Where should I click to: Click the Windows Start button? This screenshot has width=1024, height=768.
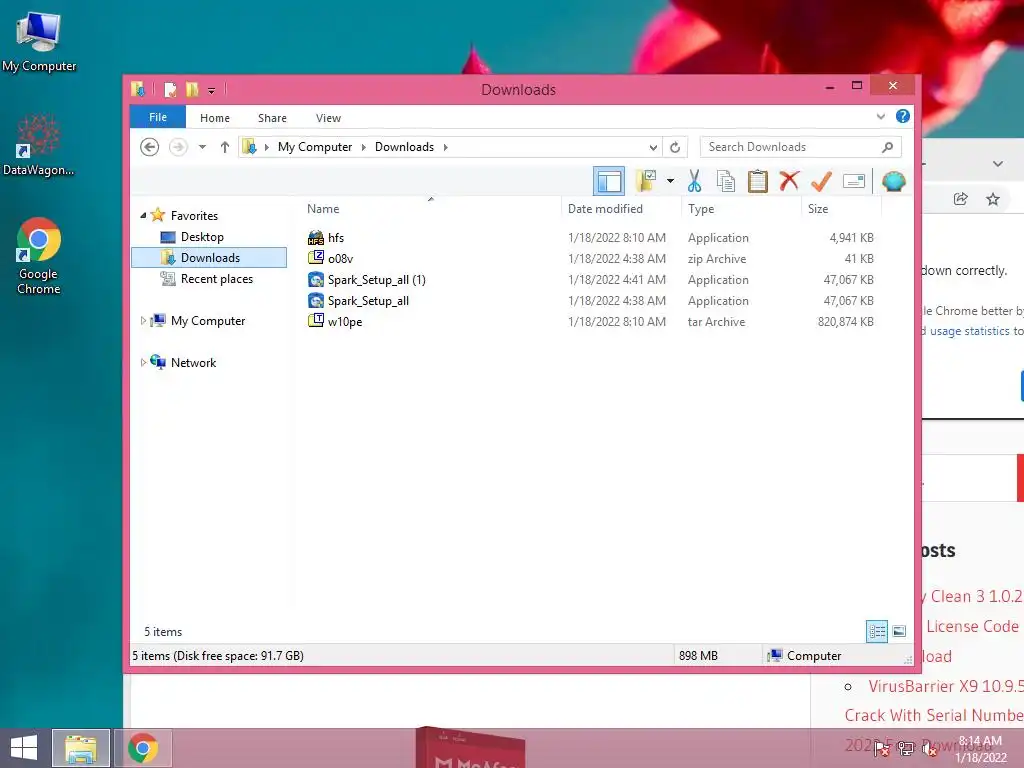tap(24, 748)
